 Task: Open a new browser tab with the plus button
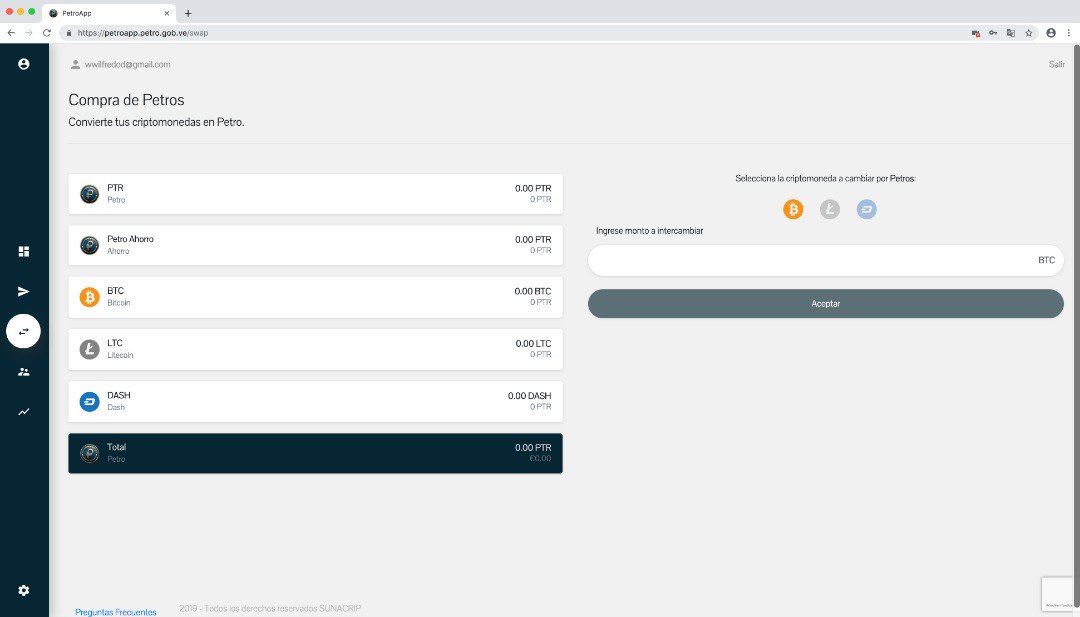(188, 13)
